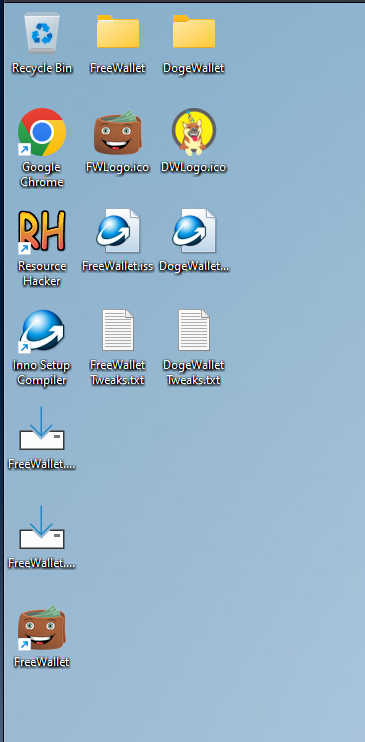Select the FreeWallet installer just above the wallet shortcut
The width and height of the screenshot is (365, 742).
42,527
